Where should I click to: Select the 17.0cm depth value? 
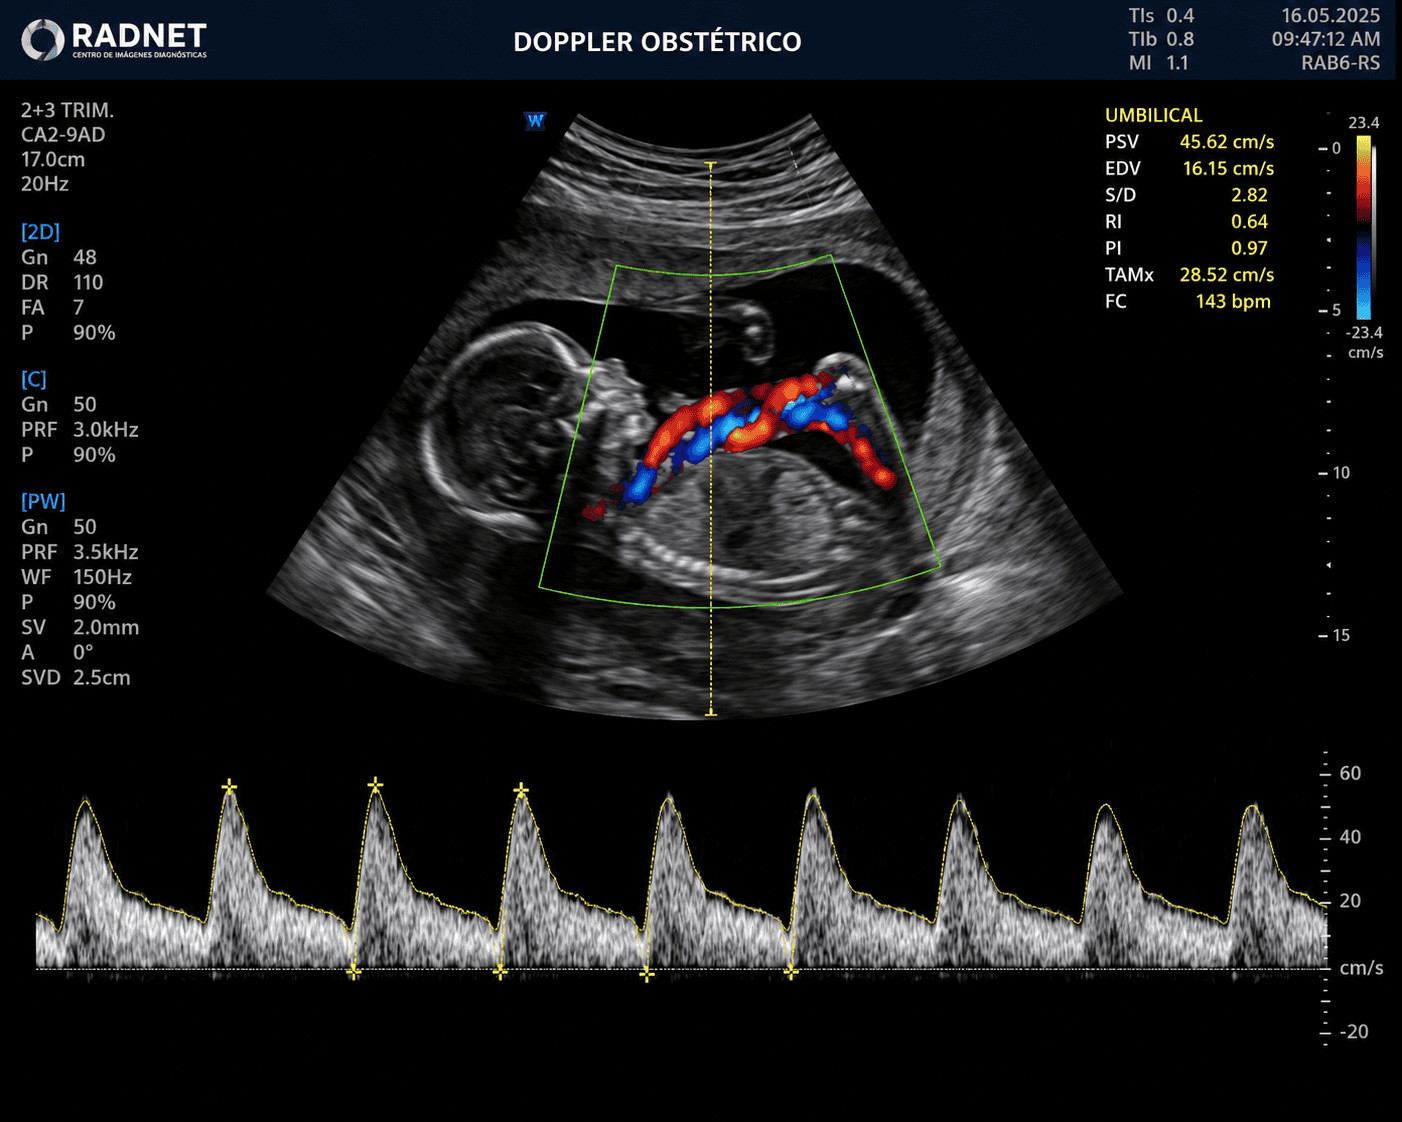[53, 159]
